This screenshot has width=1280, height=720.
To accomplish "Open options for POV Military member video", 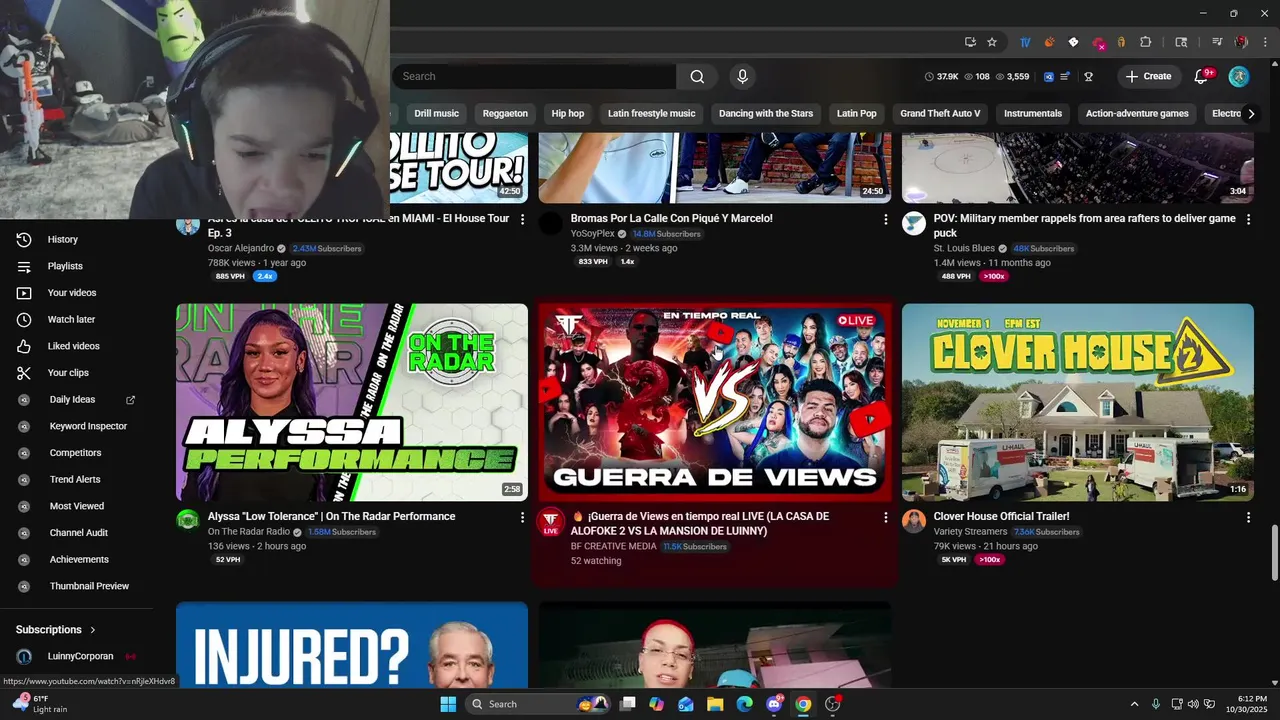I will [x=1248, y=219].
